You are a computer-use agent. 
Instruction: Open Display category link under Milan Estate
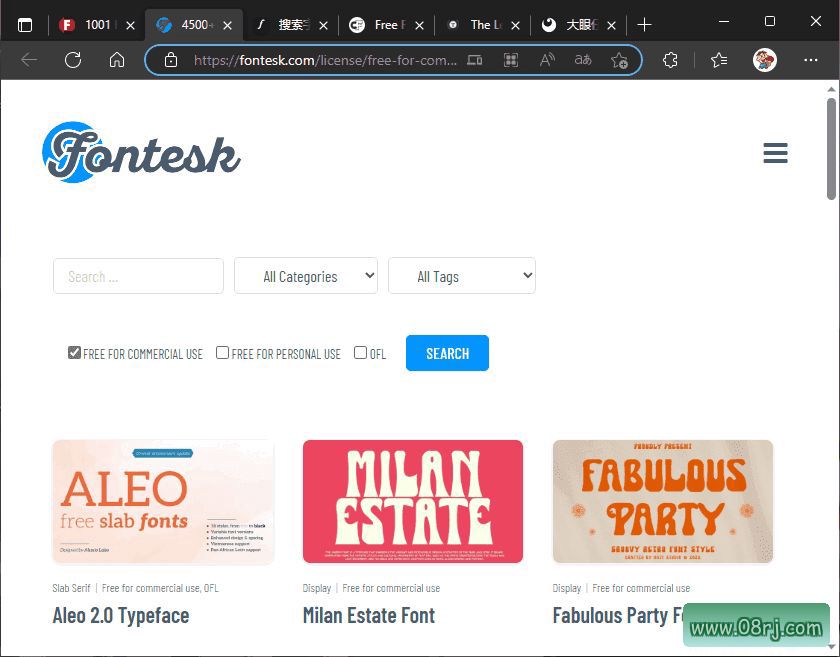317,588
